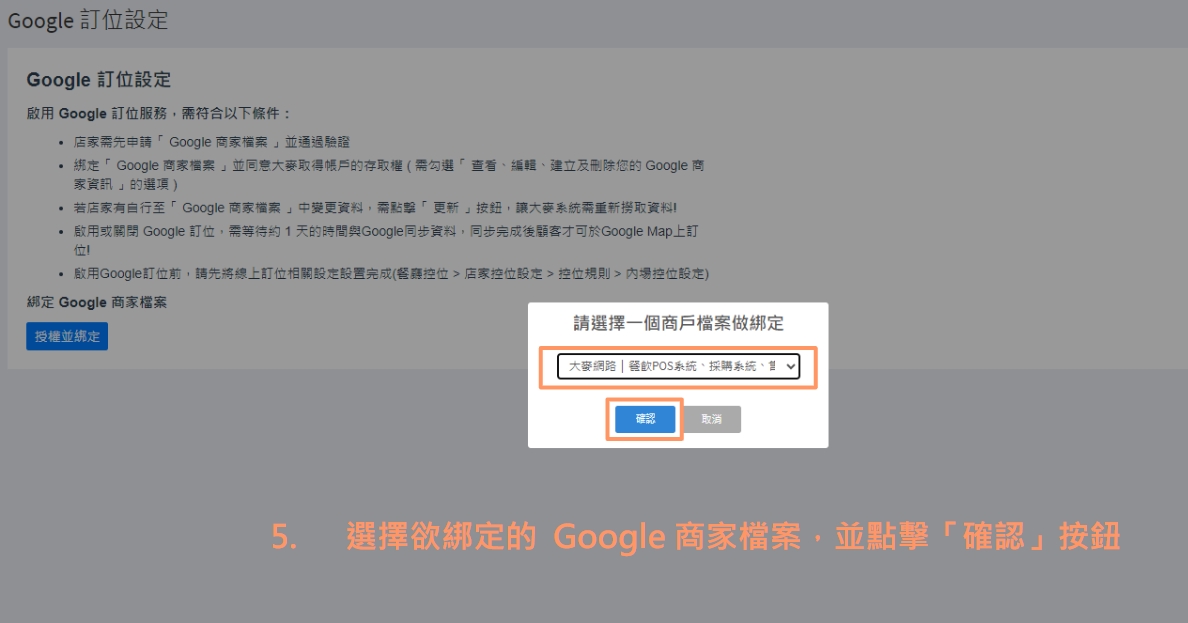
Task: Click the 授權並綁定 button
Action: pyautogui.click(x=67, y=337)
